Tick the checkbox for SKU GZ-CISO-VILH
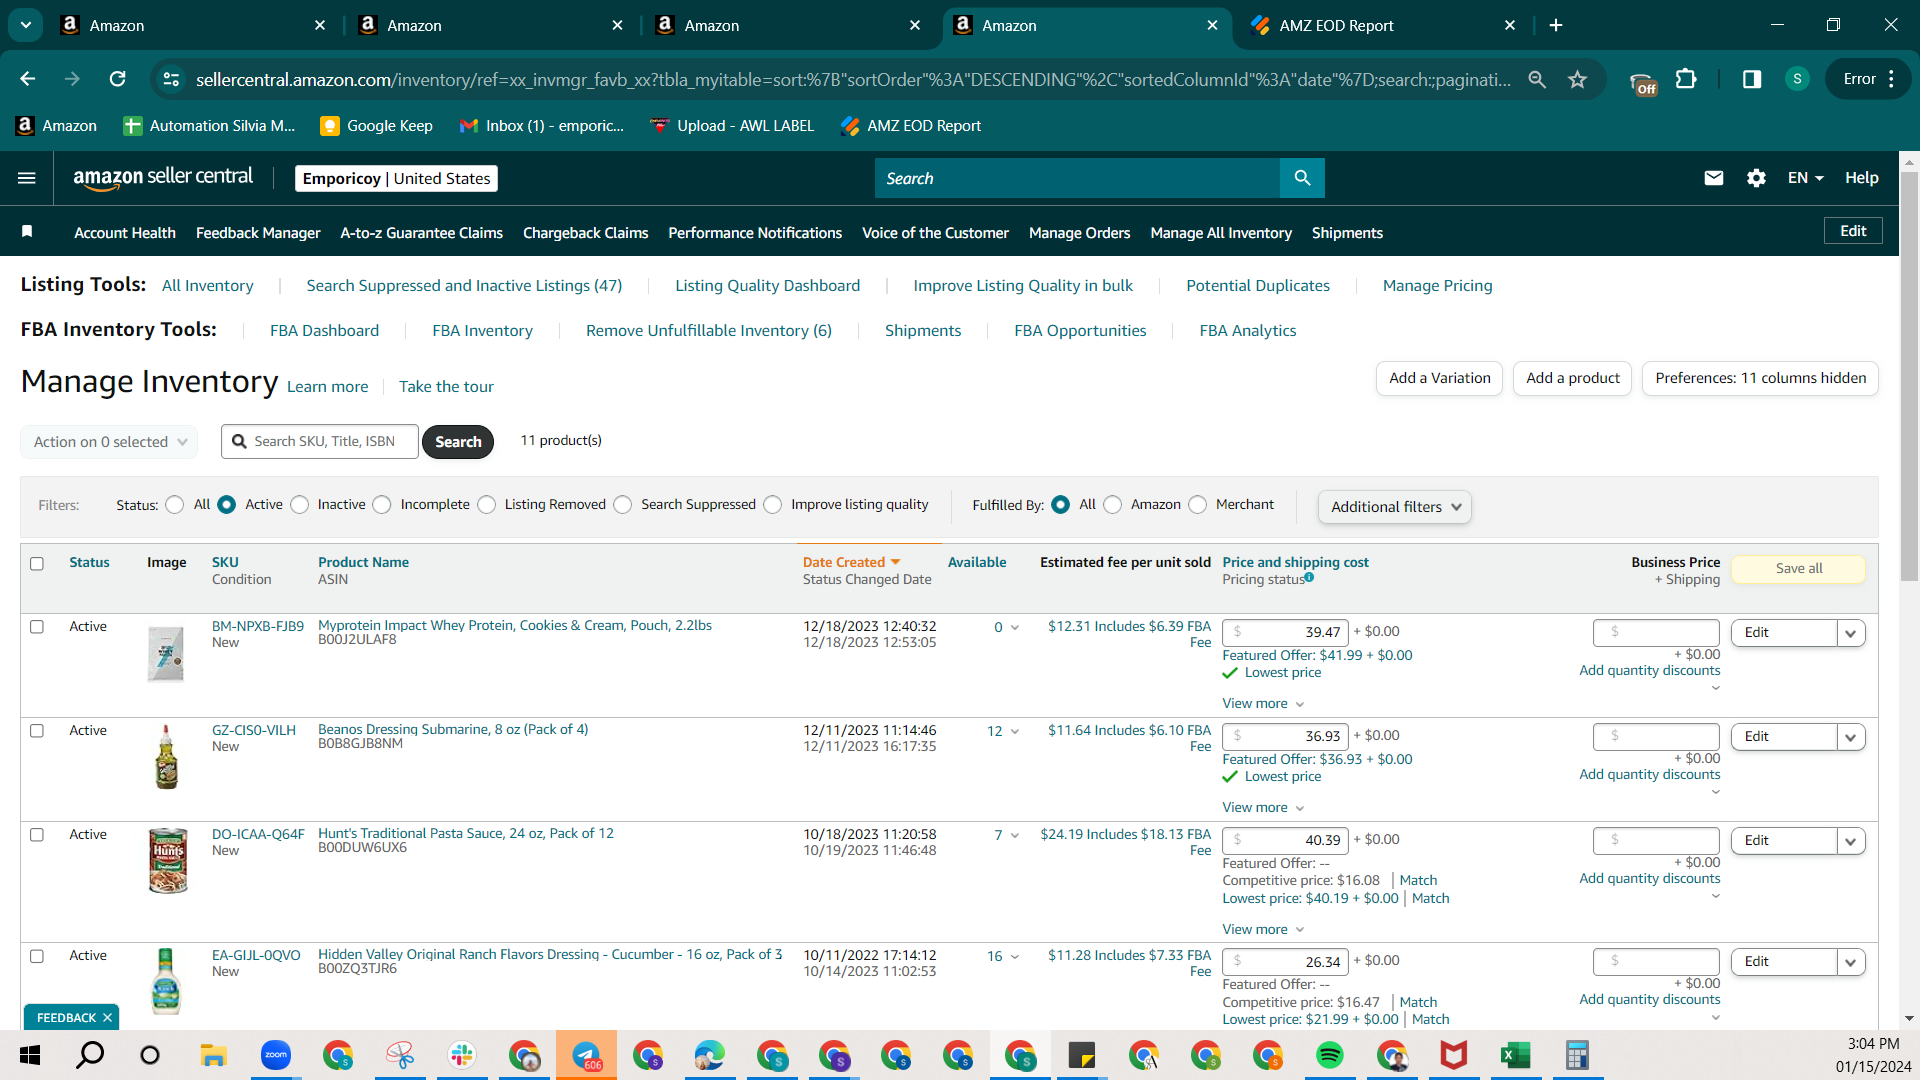 click(37, 731)
